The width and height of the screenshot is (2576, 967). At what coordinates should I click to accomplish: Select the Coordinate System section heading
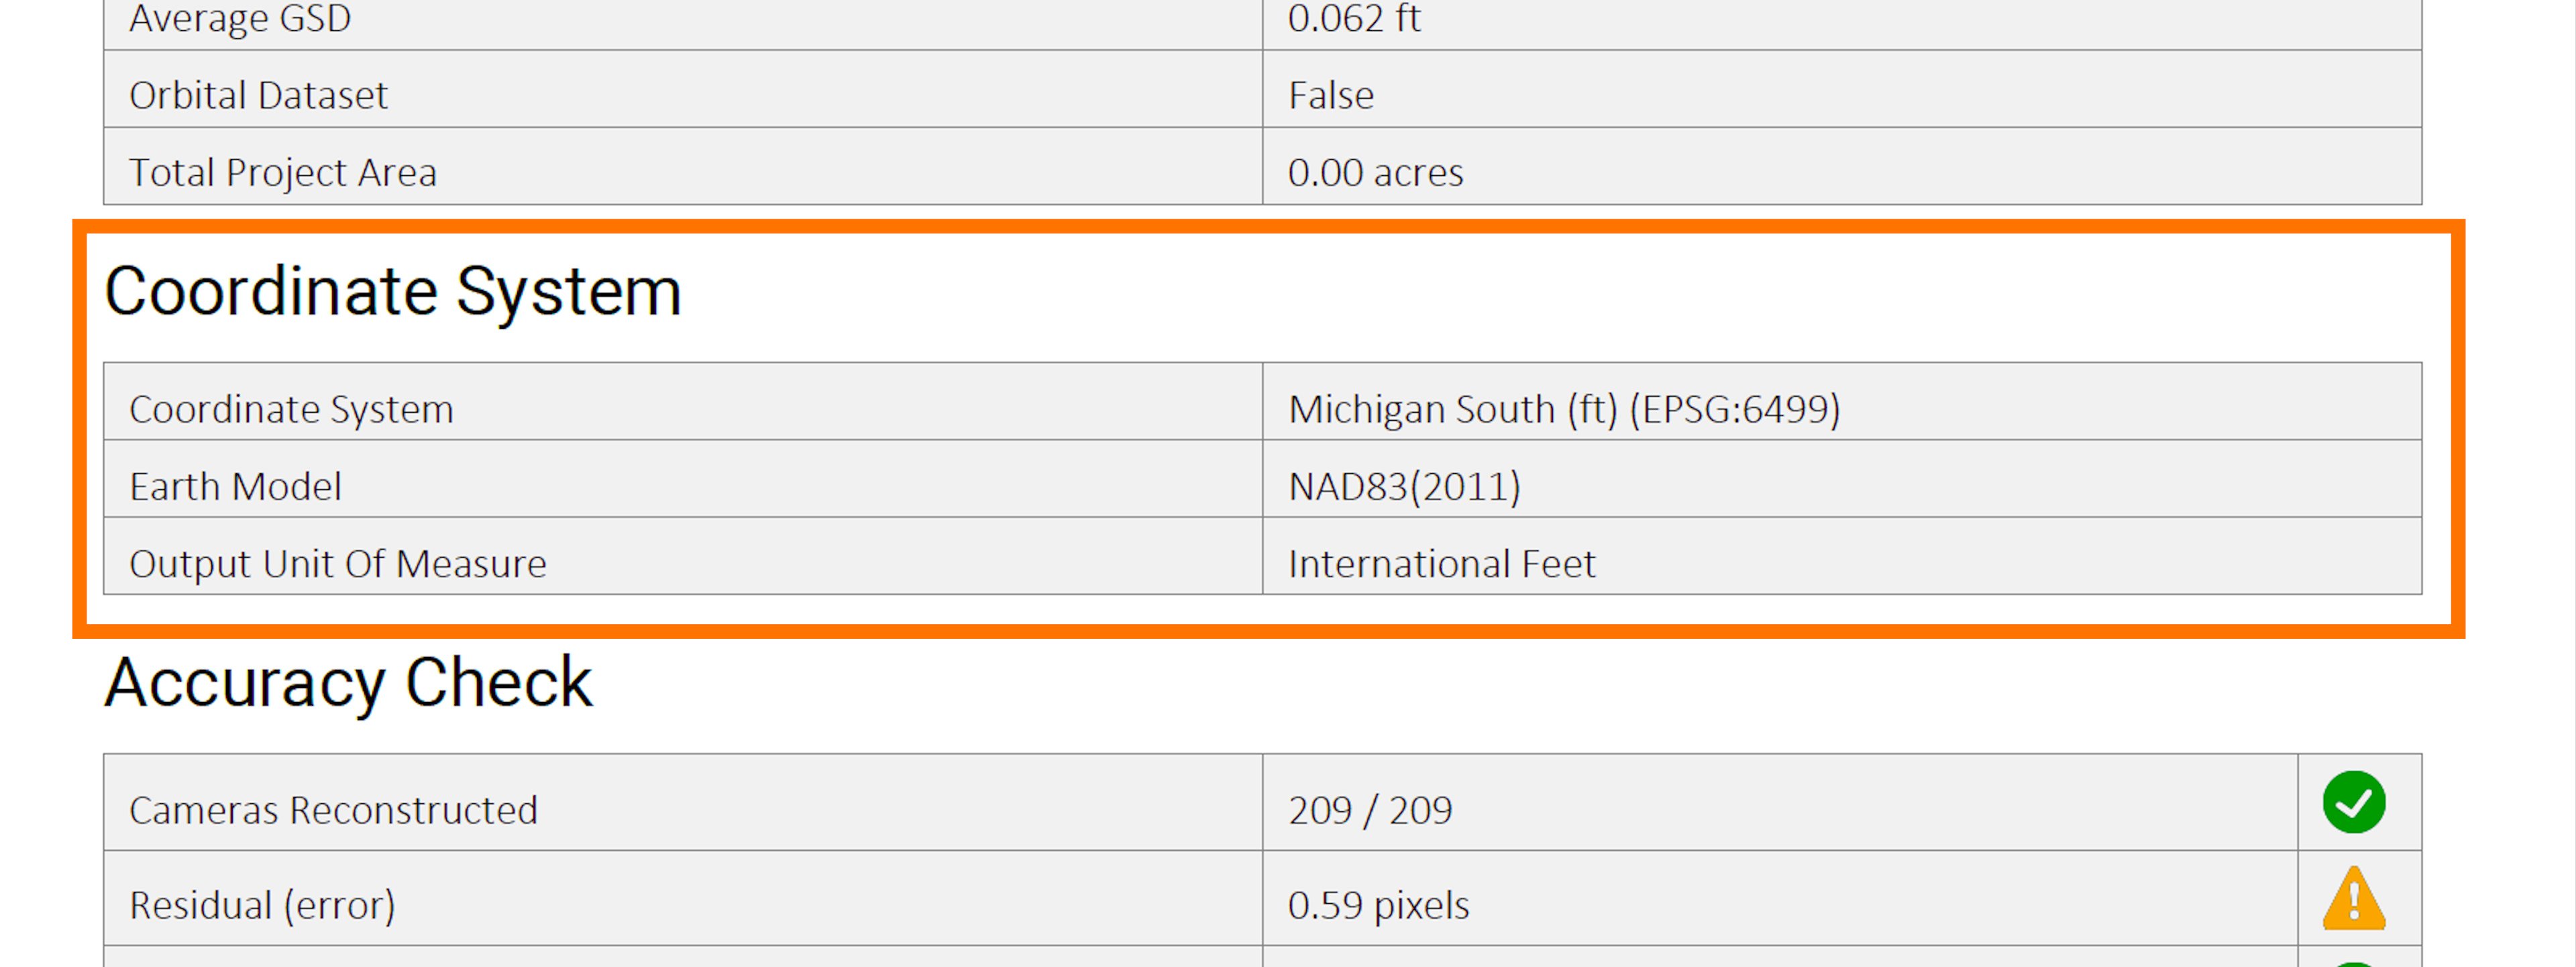pyautogui.click(x=393, y=292)
